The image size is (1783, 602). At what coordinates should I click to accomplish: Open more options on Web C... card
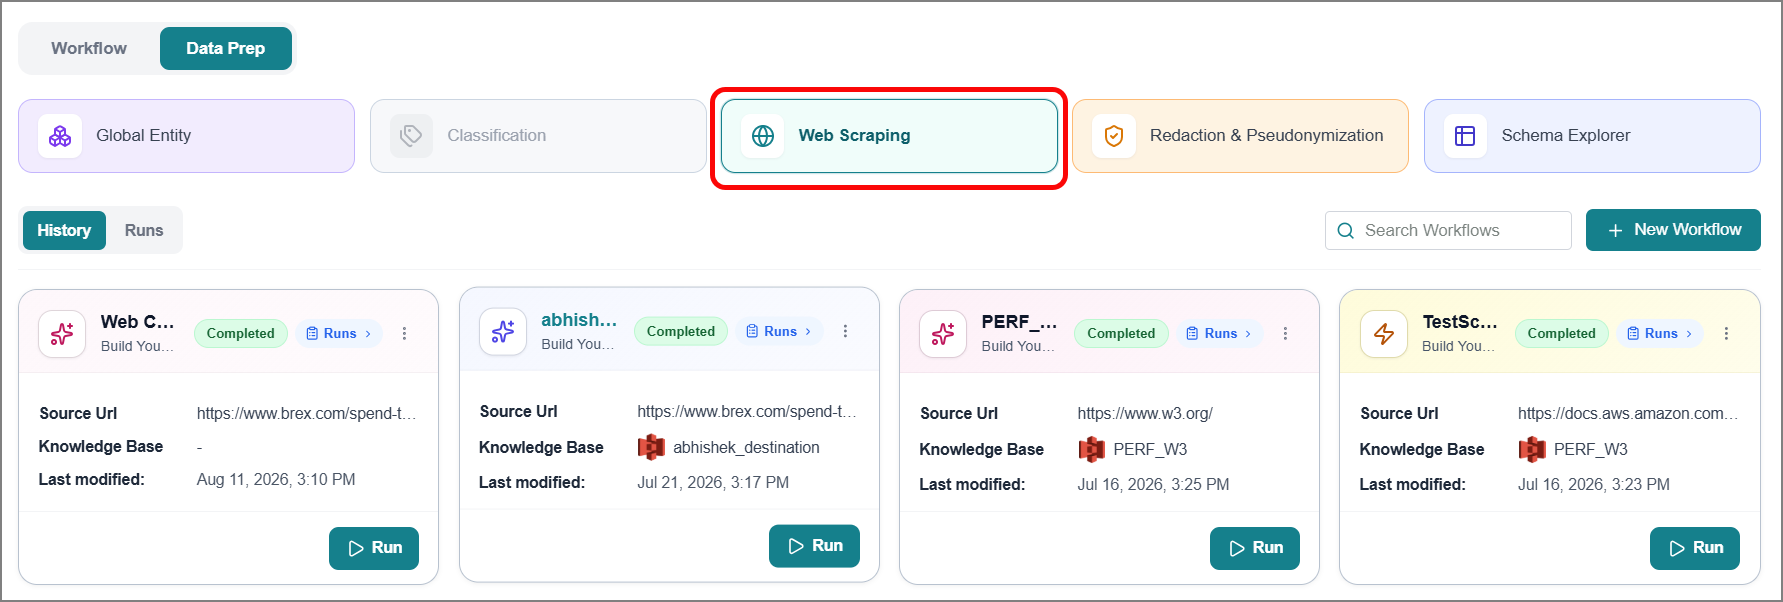[x=405, y=333]
